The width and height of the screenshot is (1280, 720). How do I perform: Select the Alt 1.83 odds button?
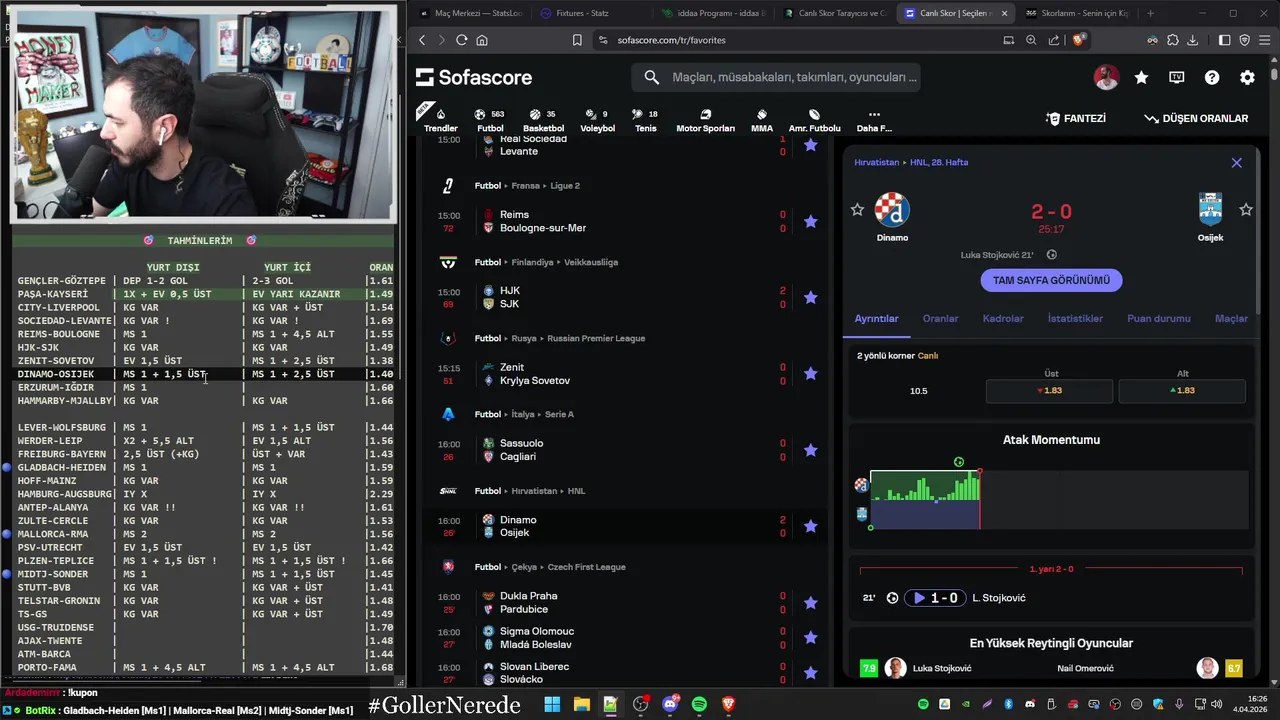pyautogui.click(x=1182, y=391)
